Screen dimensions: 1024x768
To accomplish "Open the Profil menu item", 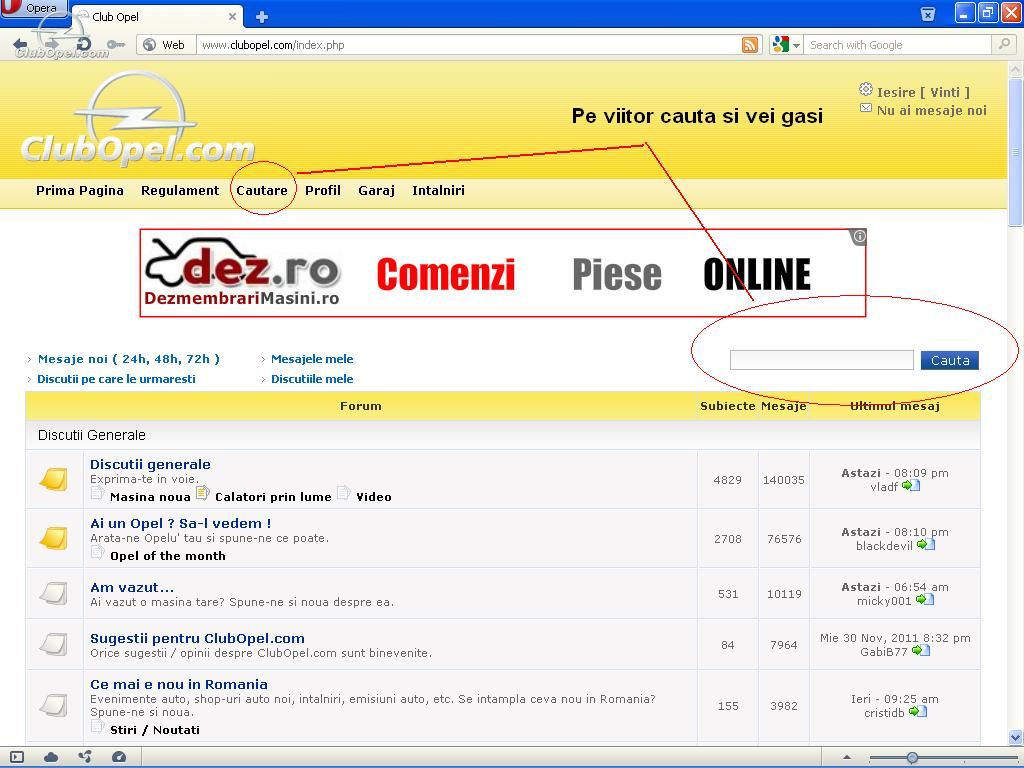I will pos(323,191).
